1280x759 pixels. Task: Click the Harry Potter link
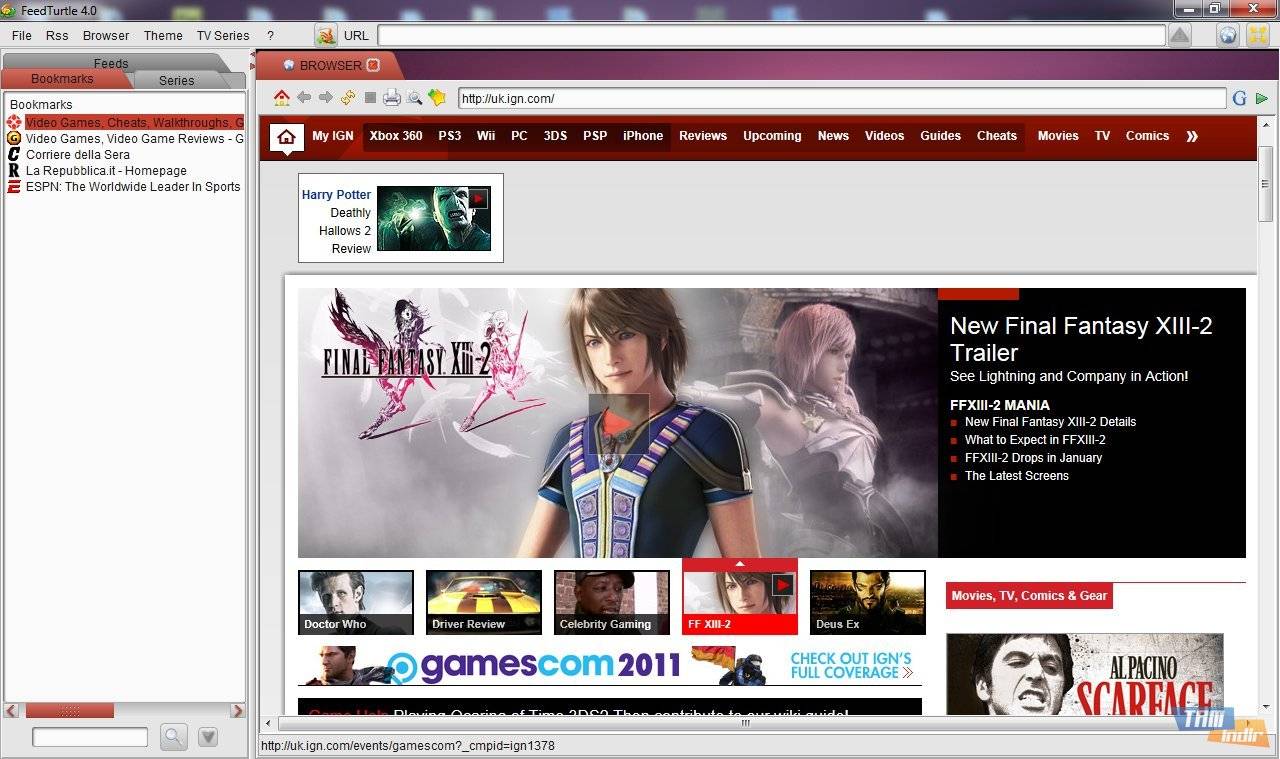(x=336, y=195)
